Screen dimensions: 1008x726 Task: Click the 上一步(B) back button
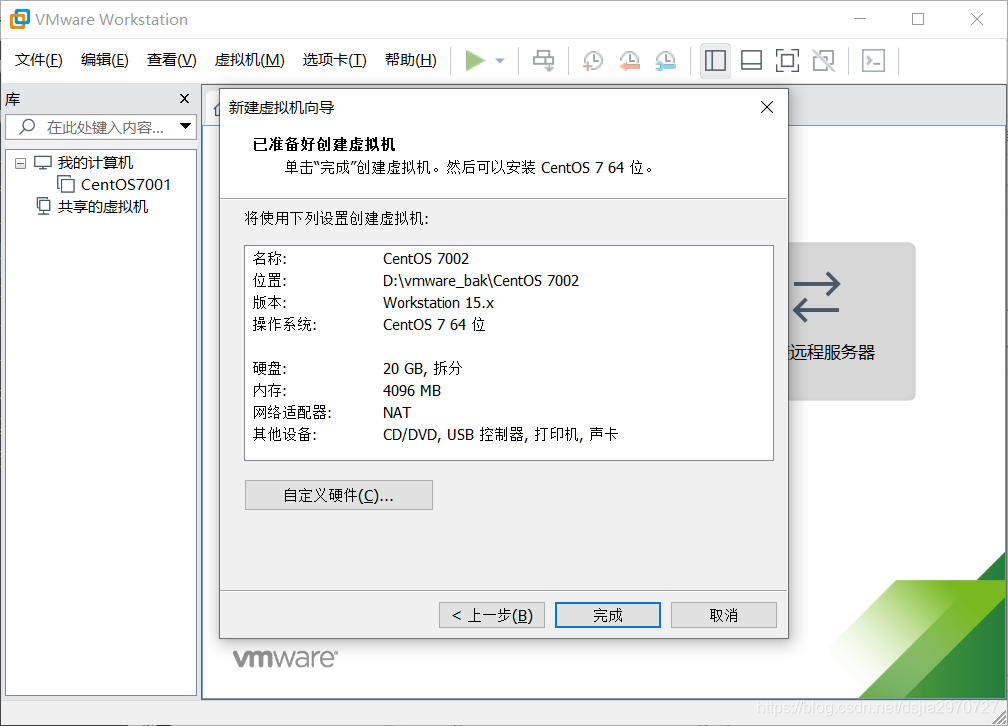point(492,615)
